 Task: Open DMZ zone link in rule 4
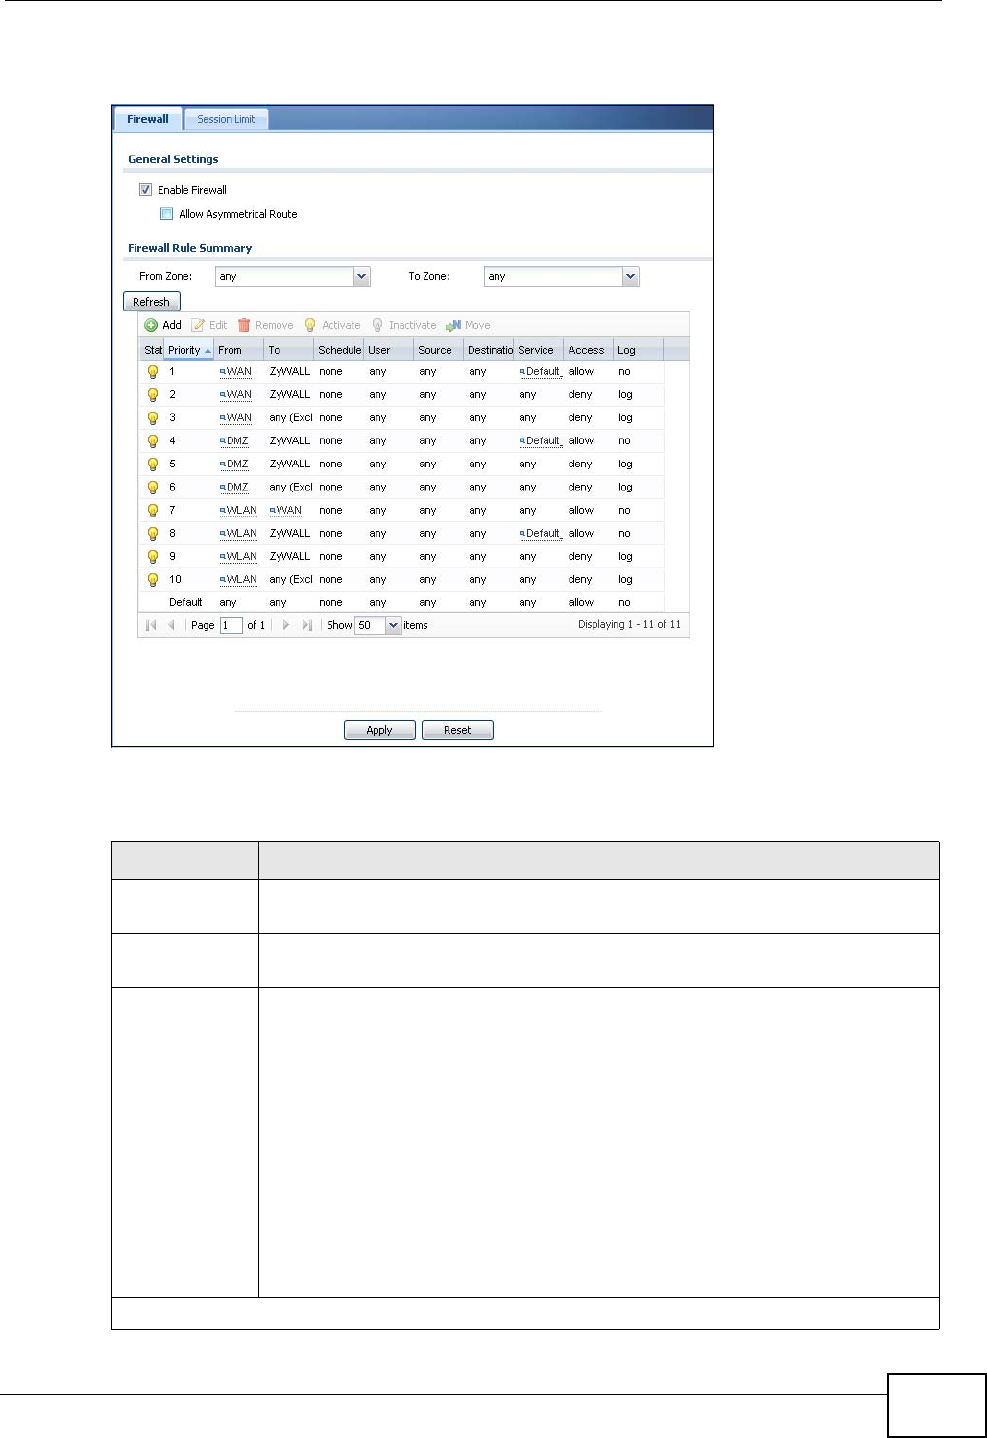(234, 440)
